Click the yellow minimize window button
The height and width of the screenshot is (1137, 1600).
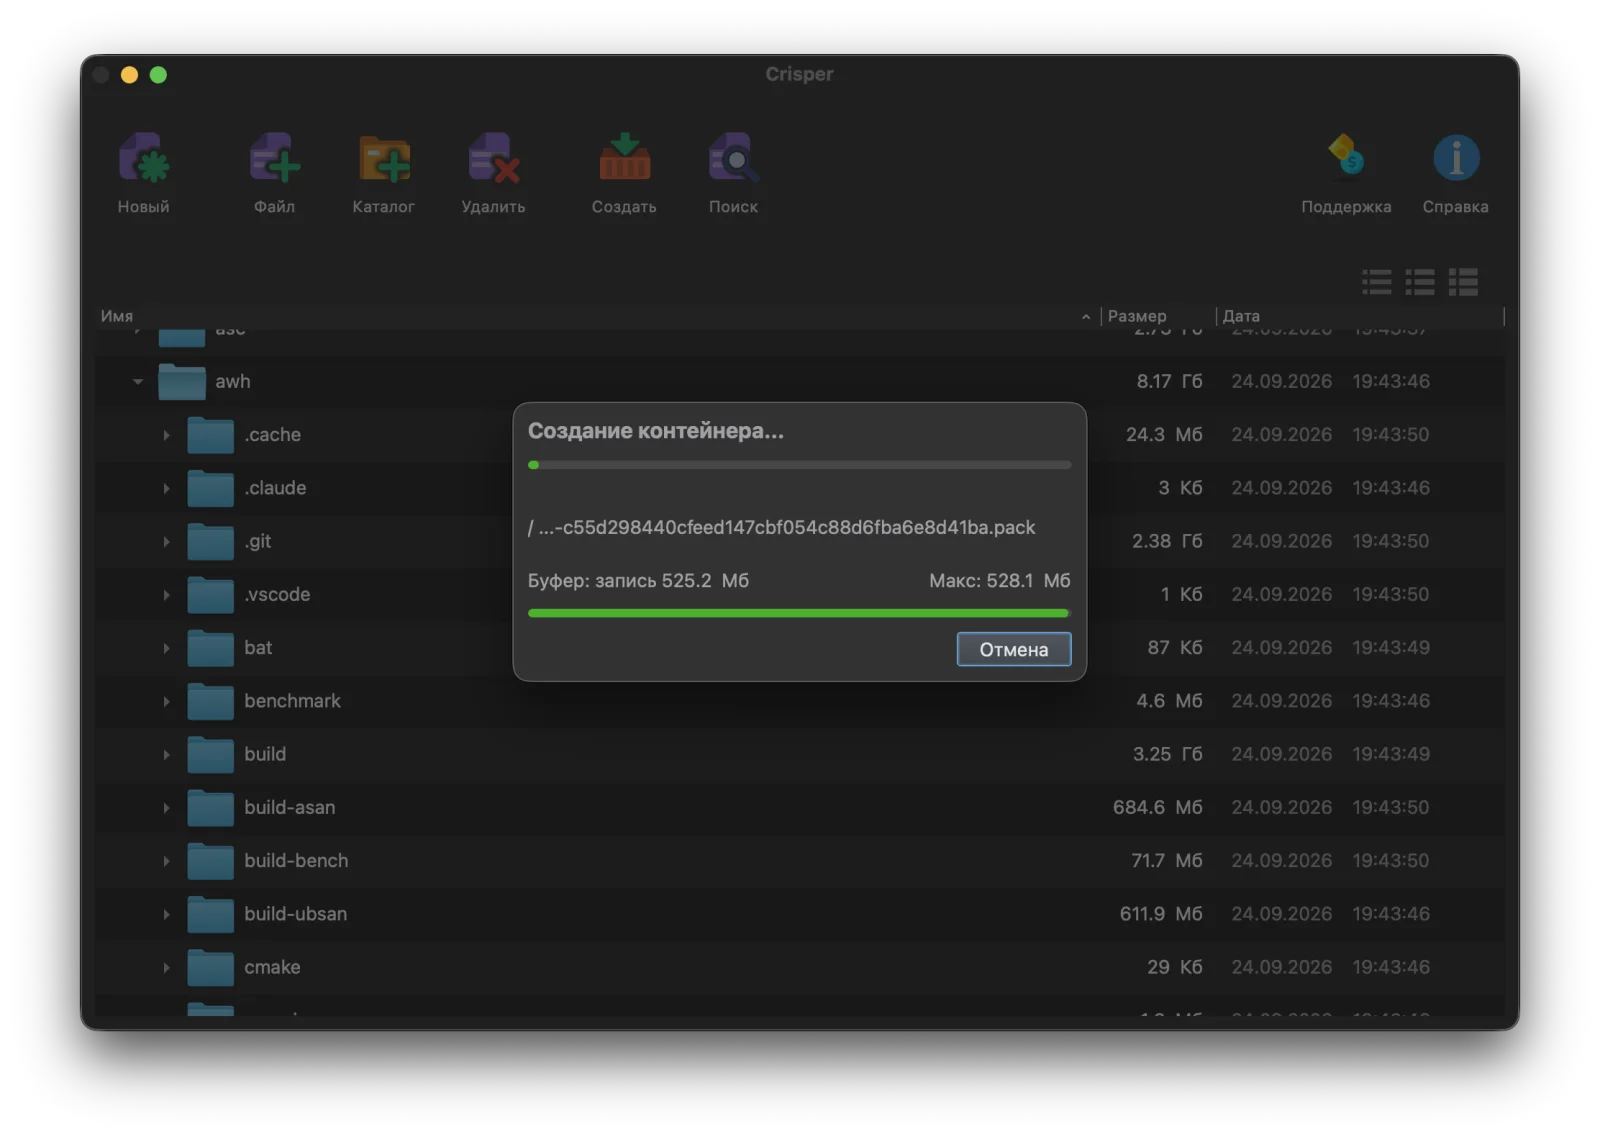click(x=129, y=75)
